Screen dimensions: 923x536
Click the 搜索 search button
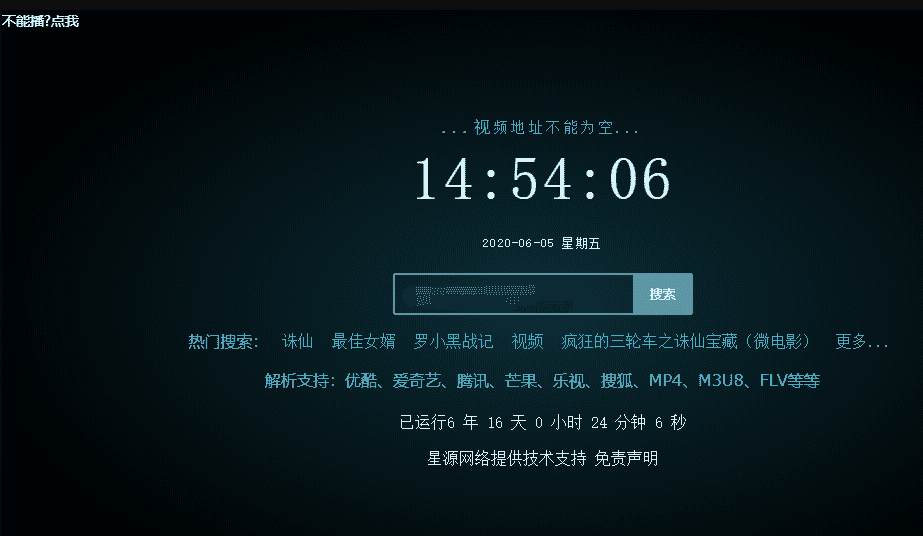[x=663, y=294]
